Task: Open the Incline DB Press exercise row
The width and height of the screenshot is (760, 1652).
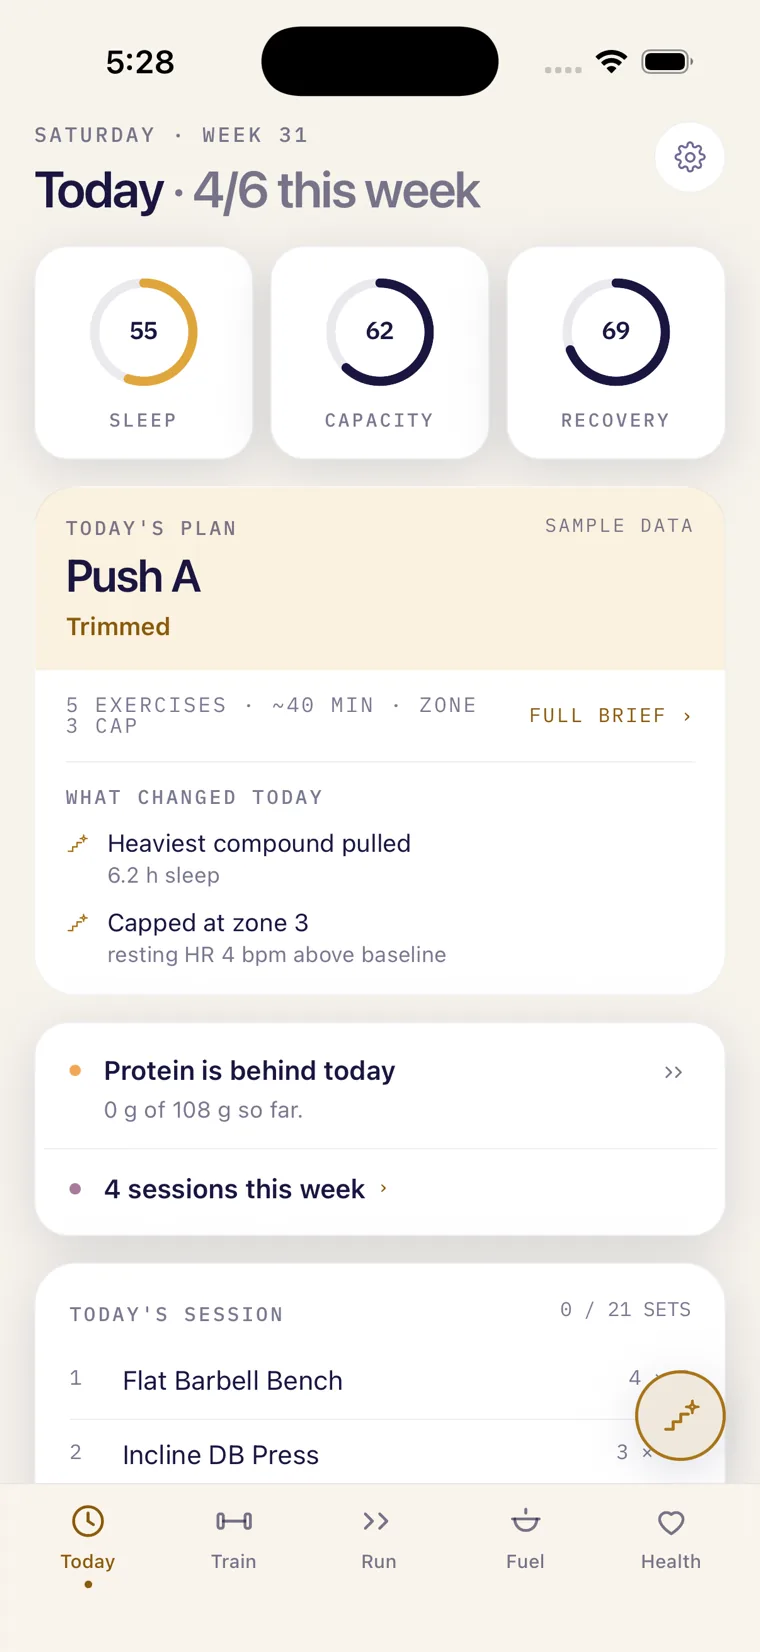Action: [x=380, y=1454]
